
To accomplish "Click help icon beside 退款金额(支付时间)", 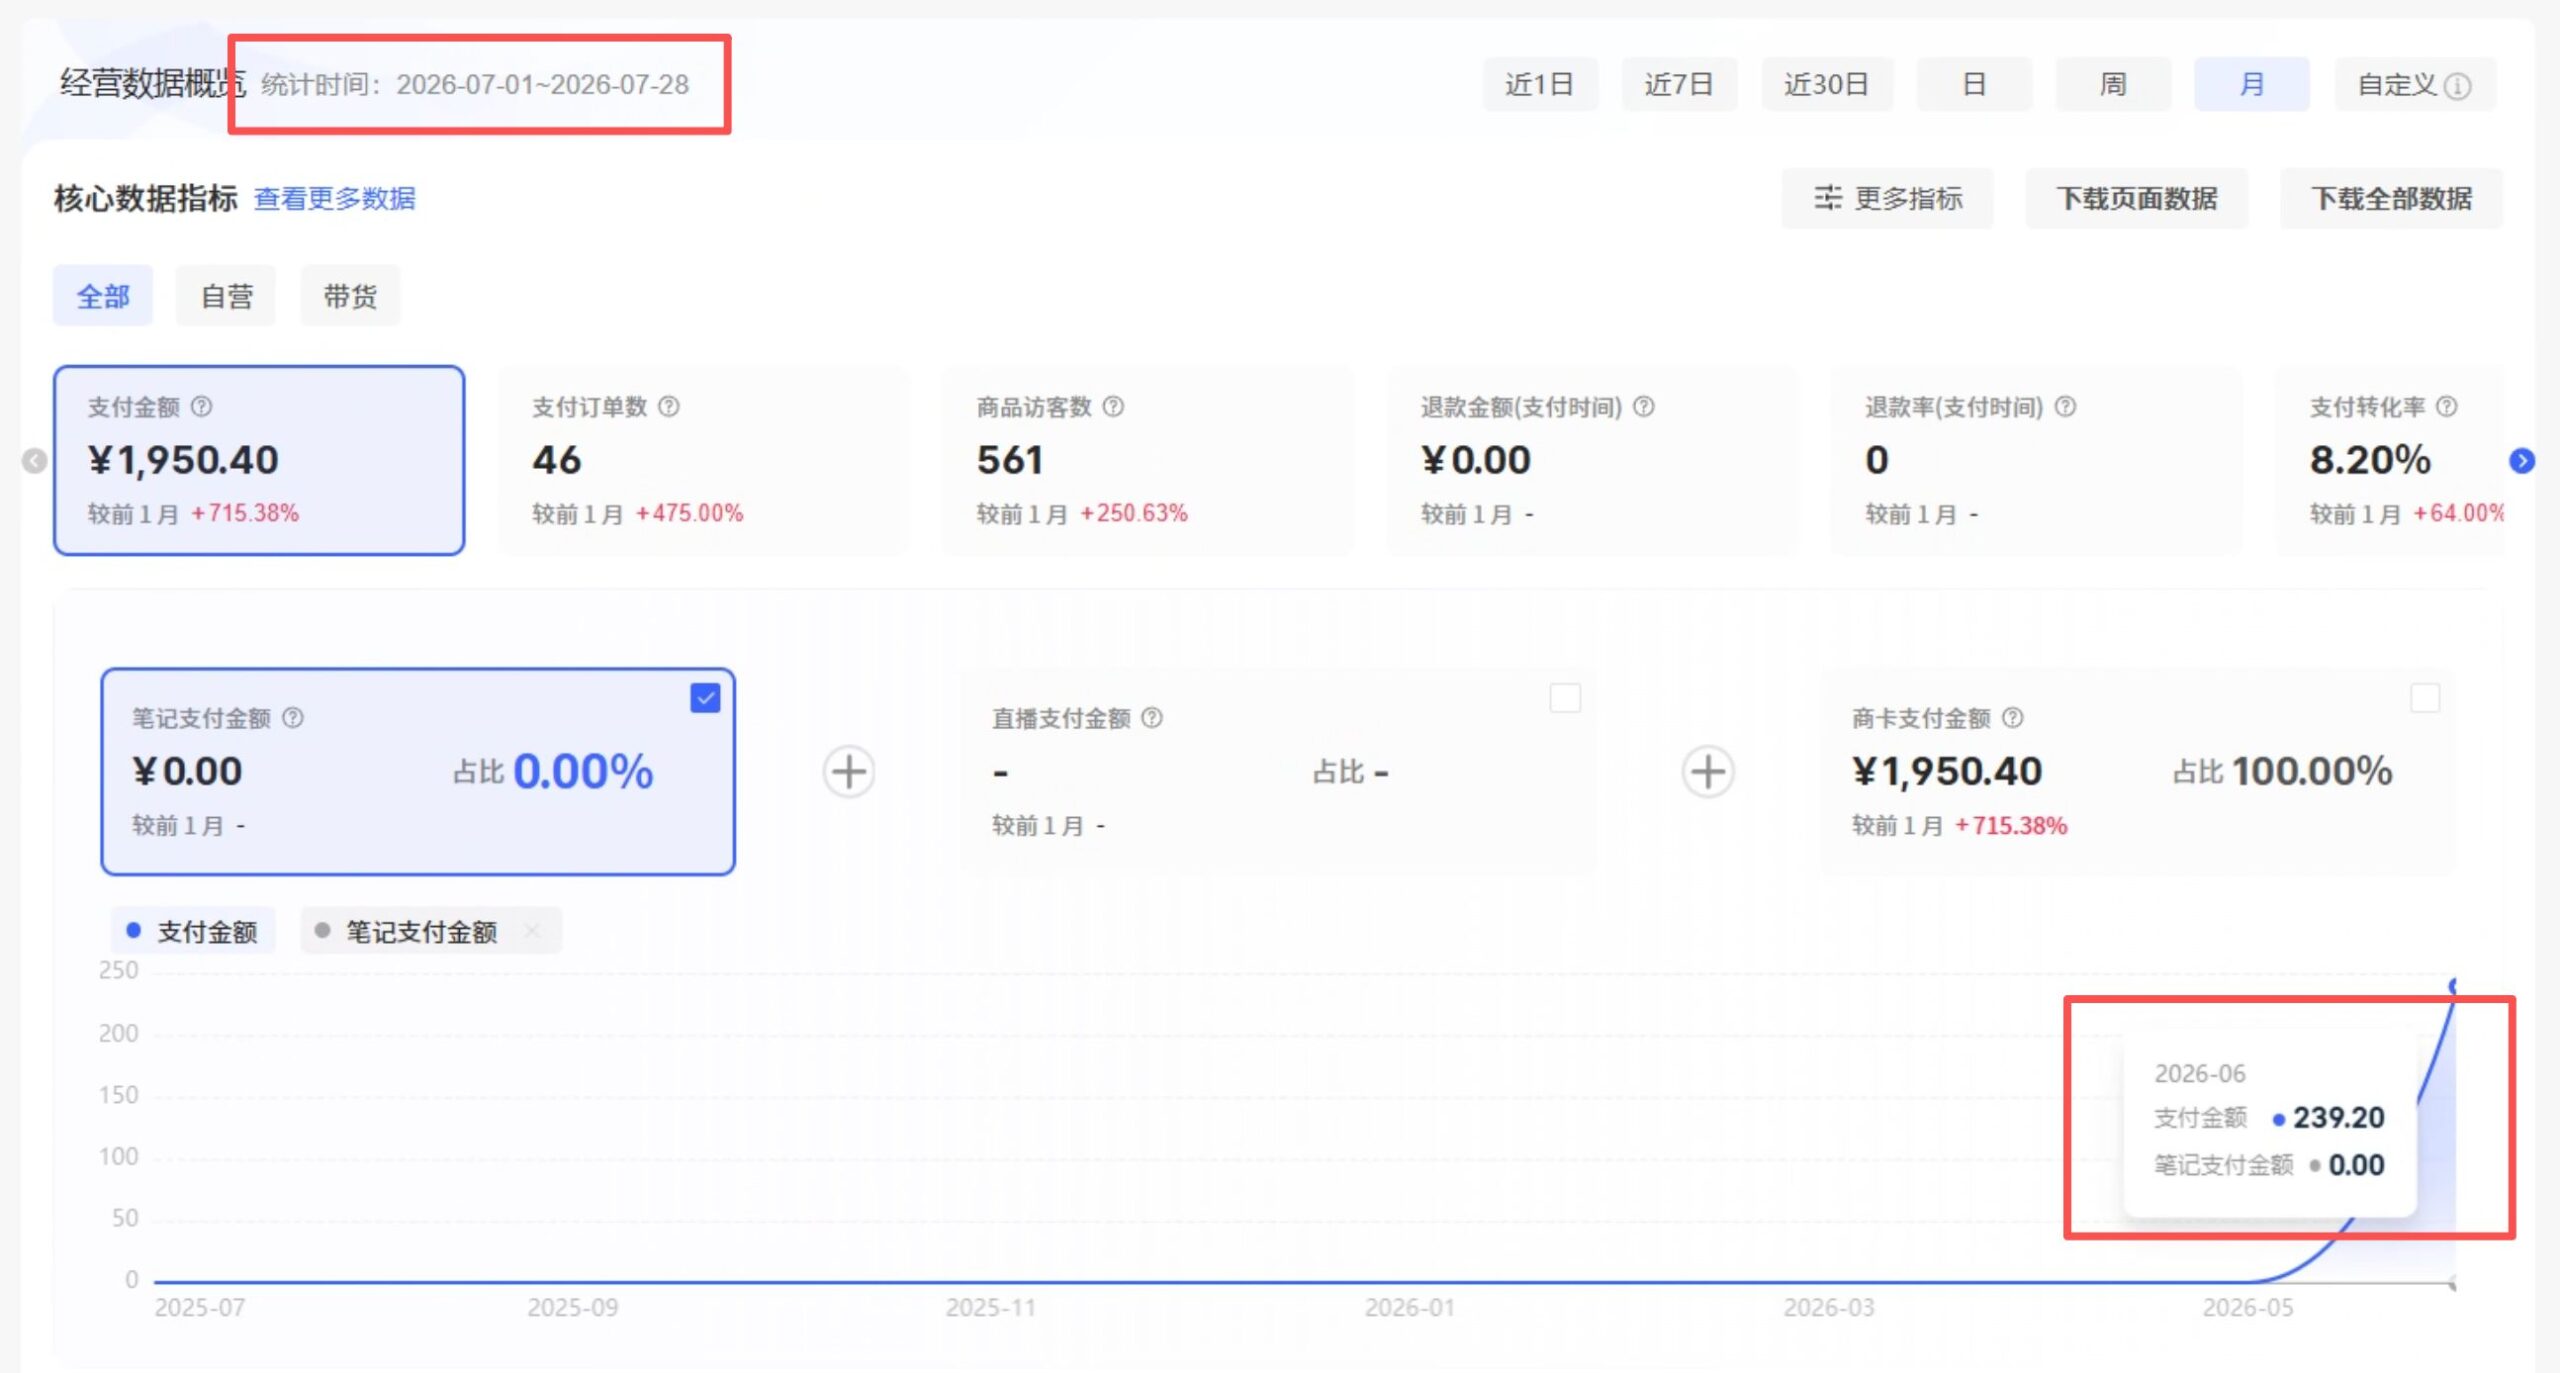I will click(x=1644, y=407).
